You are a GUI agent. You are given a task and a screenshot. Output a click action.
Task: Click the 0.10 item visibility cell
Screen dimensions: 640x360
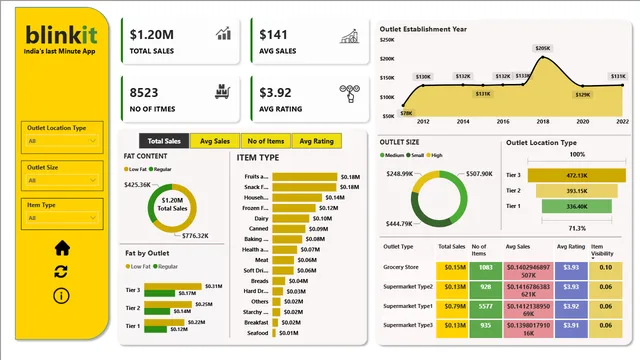coord(606,271)
